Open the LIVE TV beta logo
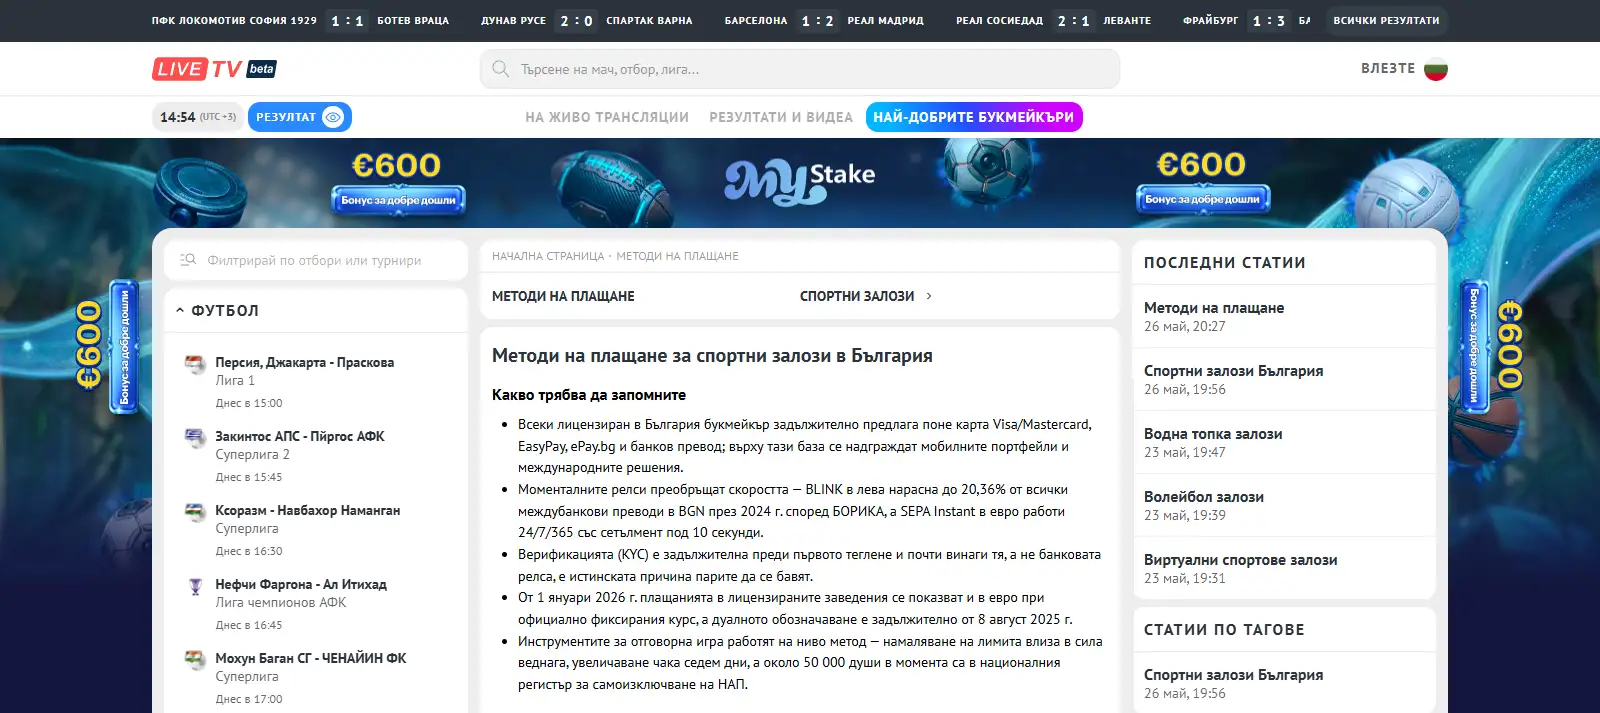1600x713 pixels. pyautogui.click(x=214, y=69)
